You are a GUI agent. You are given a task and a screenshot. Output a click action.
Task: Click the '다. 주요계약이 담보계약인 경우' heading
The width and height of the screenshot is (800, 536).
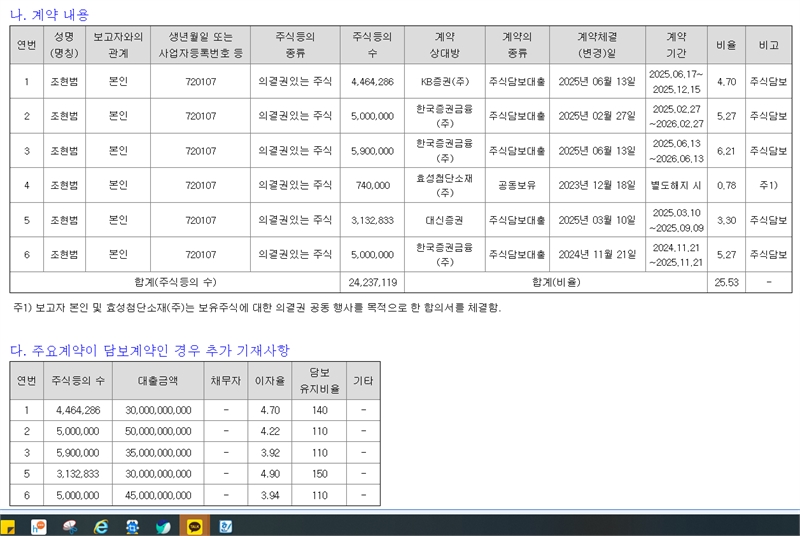(x=150, y=350)
